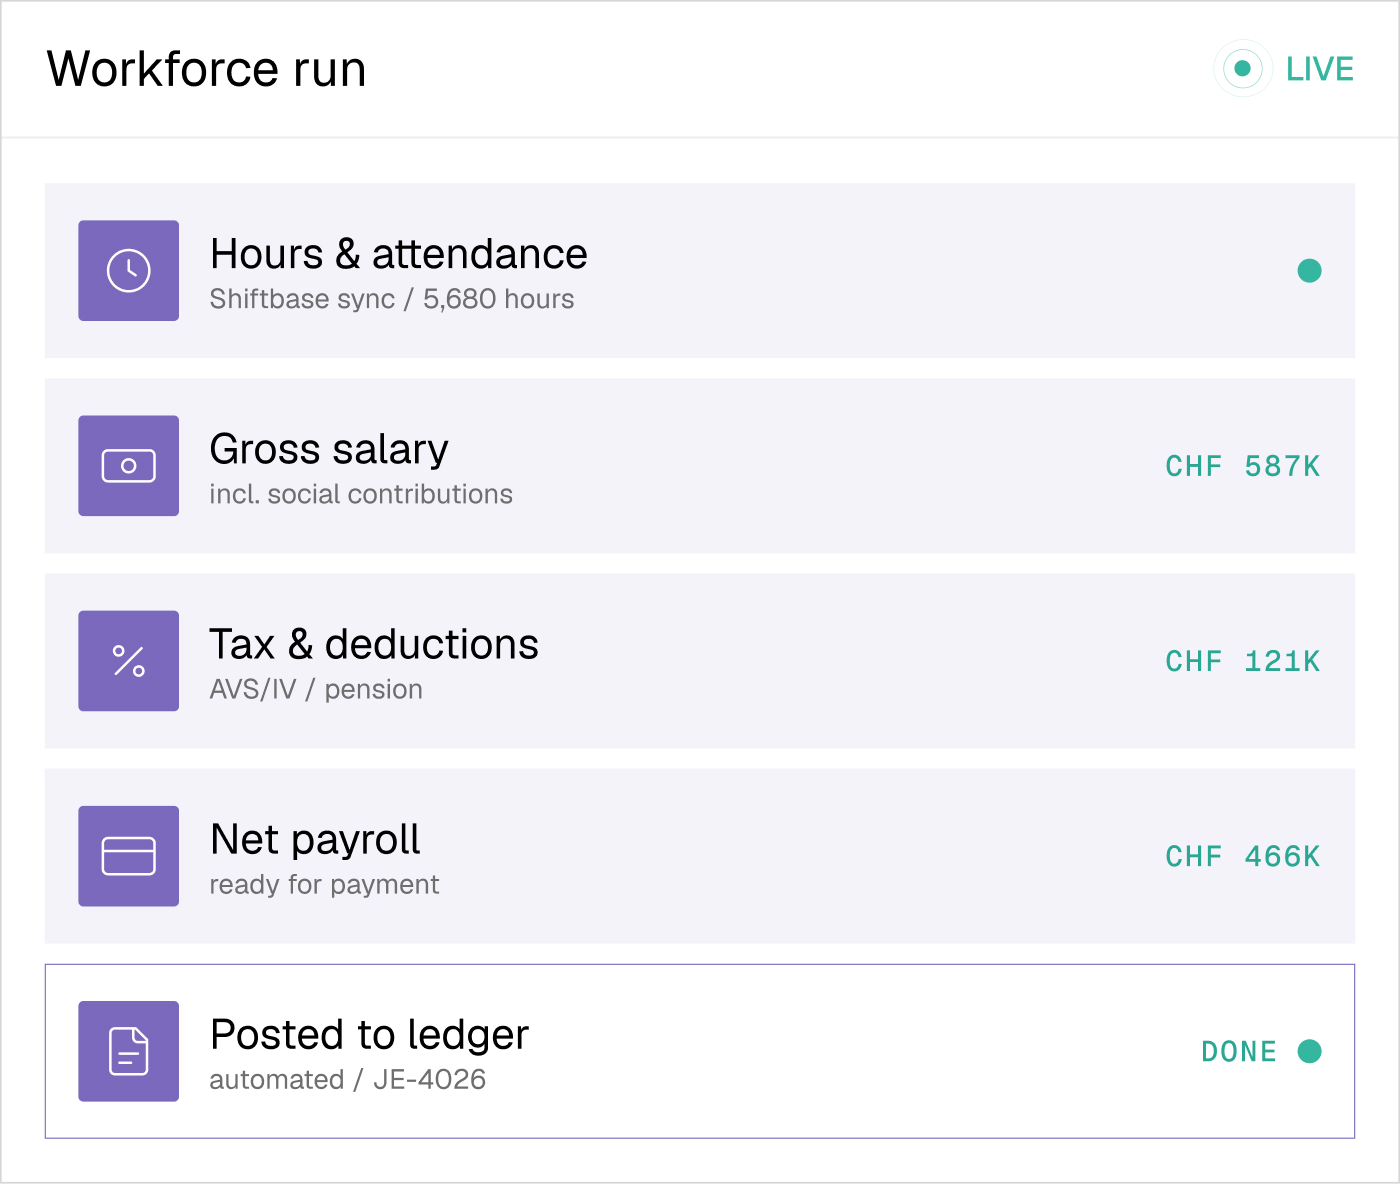Screen dimensions: 1400x1184
Task: Click the CHF 466K amount
Action: [1243, 856]
